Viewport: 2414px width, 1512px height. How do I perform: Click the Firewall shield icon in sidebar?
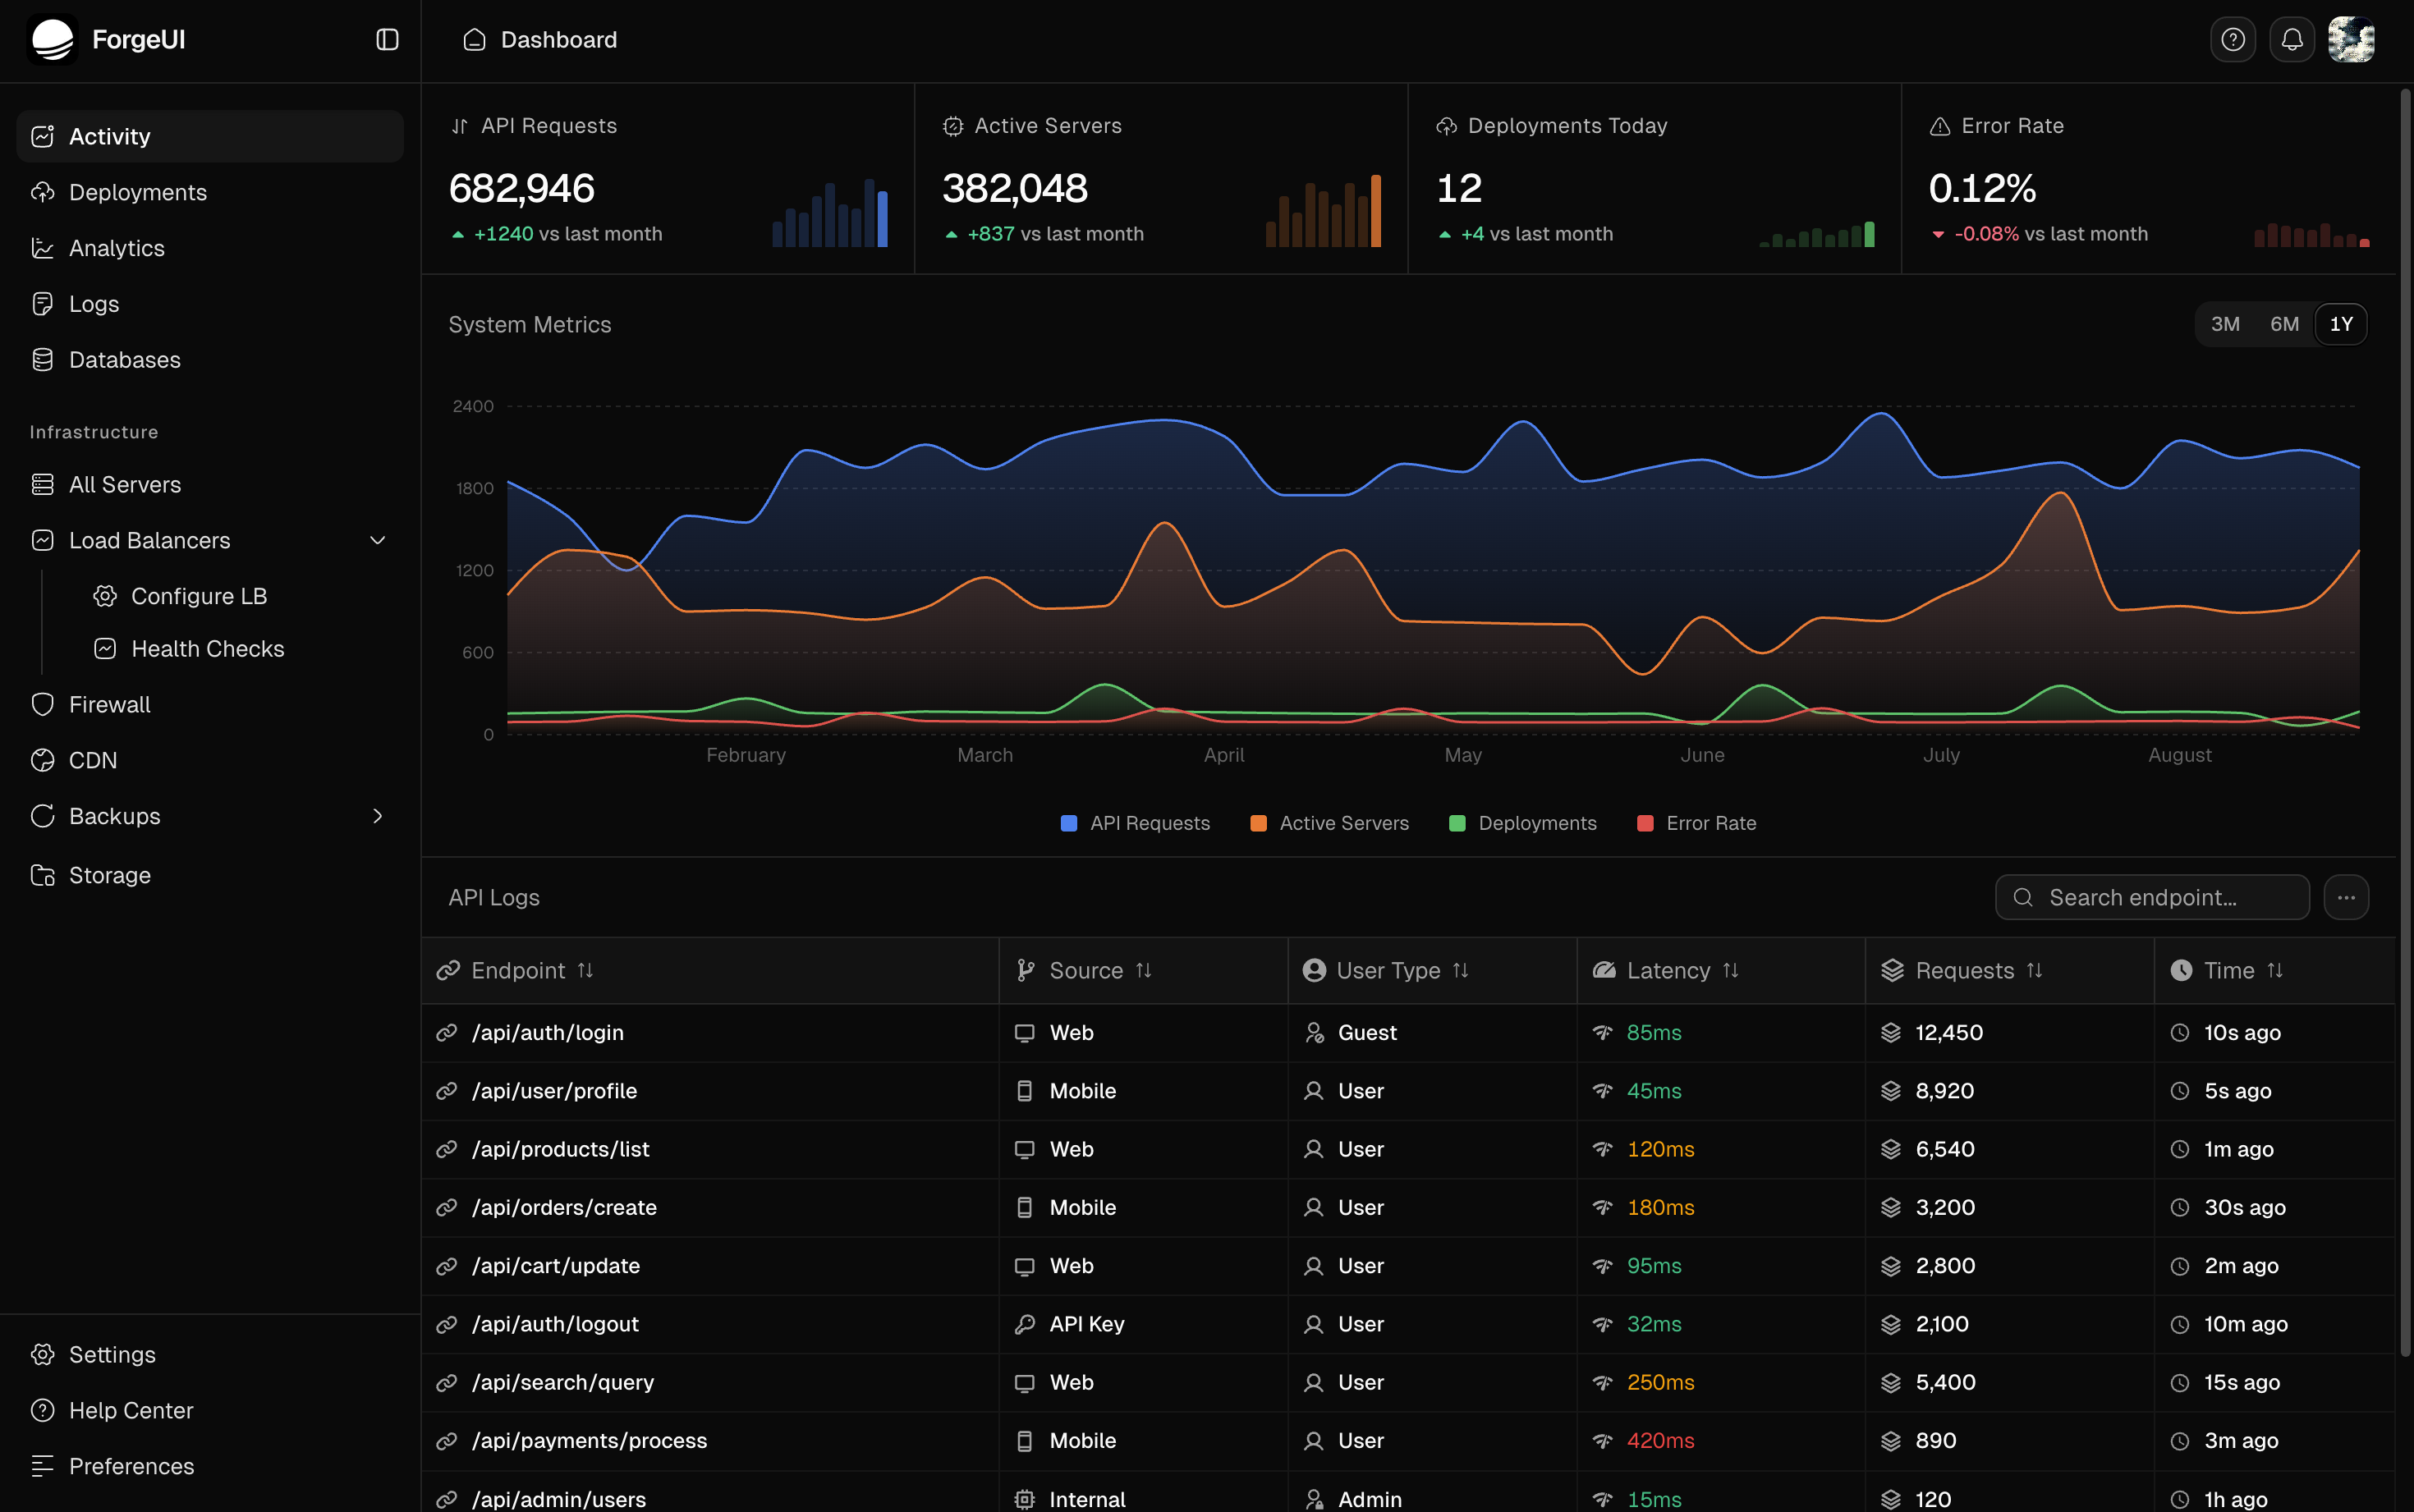tap(42, 704)
